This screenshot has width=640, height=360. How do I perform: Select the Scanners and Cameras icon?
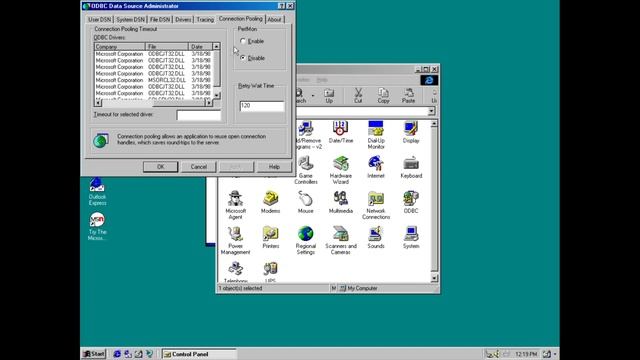(340, 240)
